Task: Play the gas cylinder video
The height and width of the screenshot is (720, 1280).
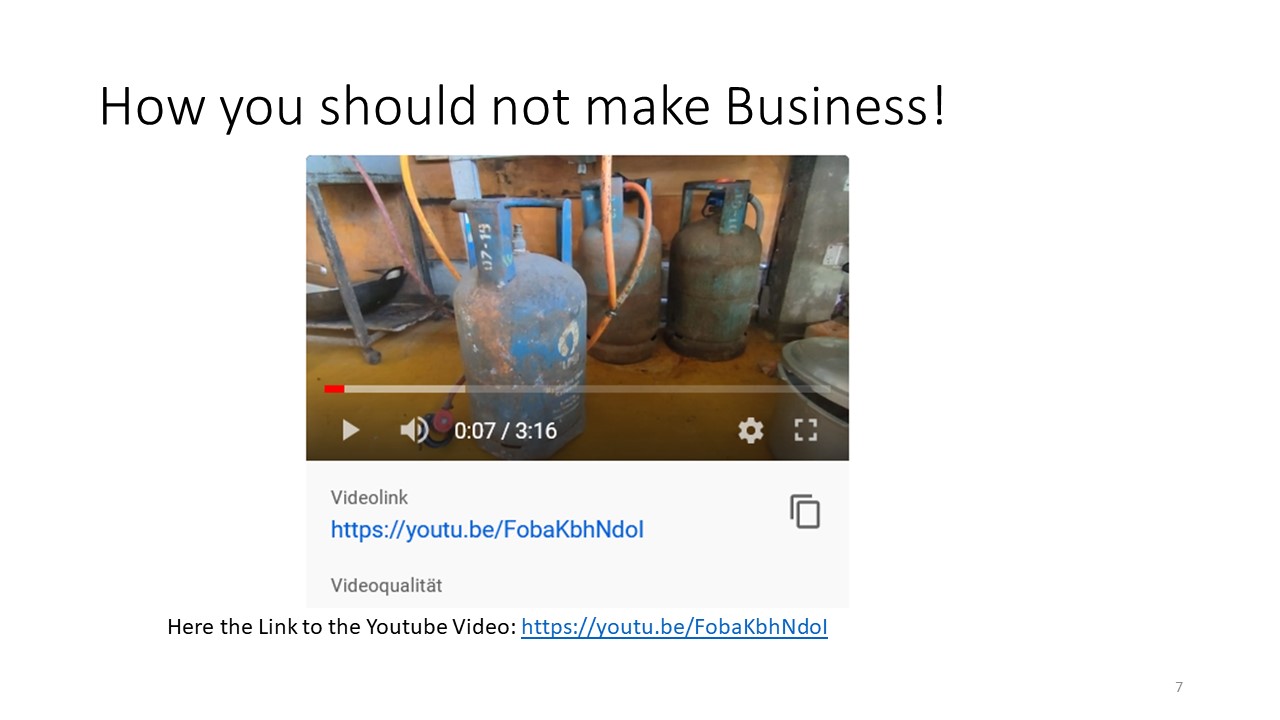Action: pyautogui.click(x=350, y=430)
